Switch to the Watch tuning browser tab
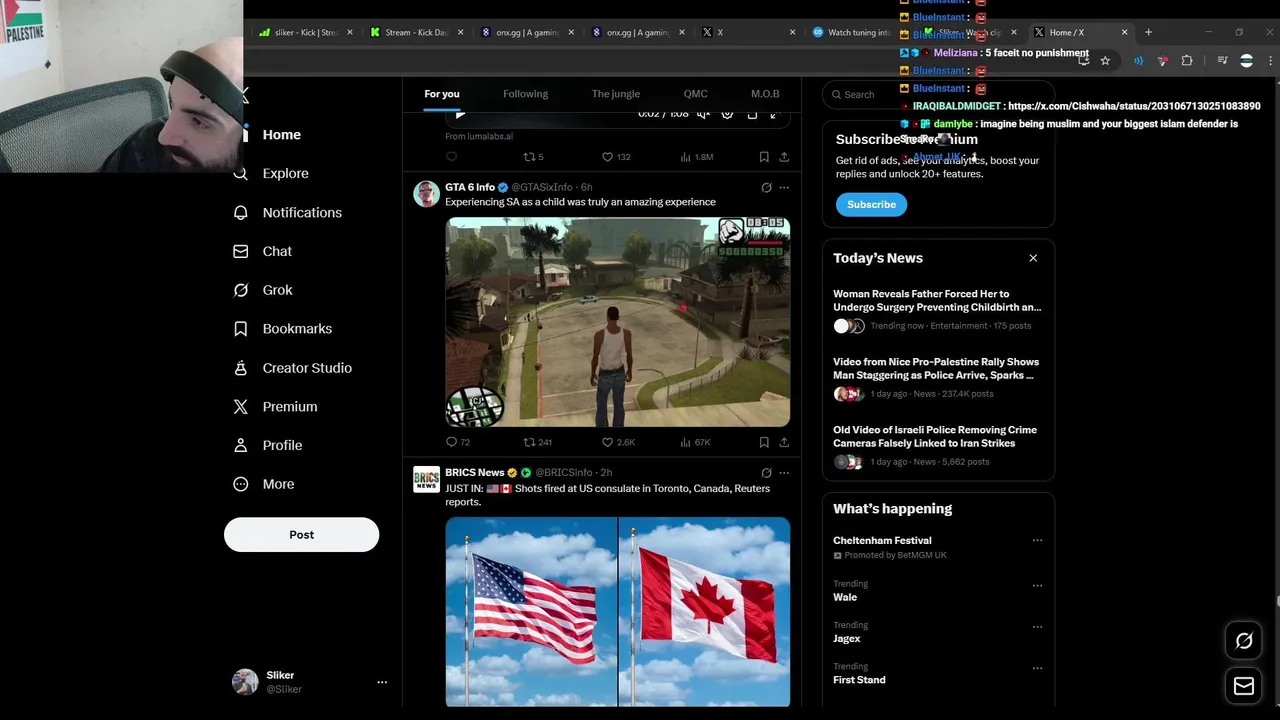 (x=850, y=33)
